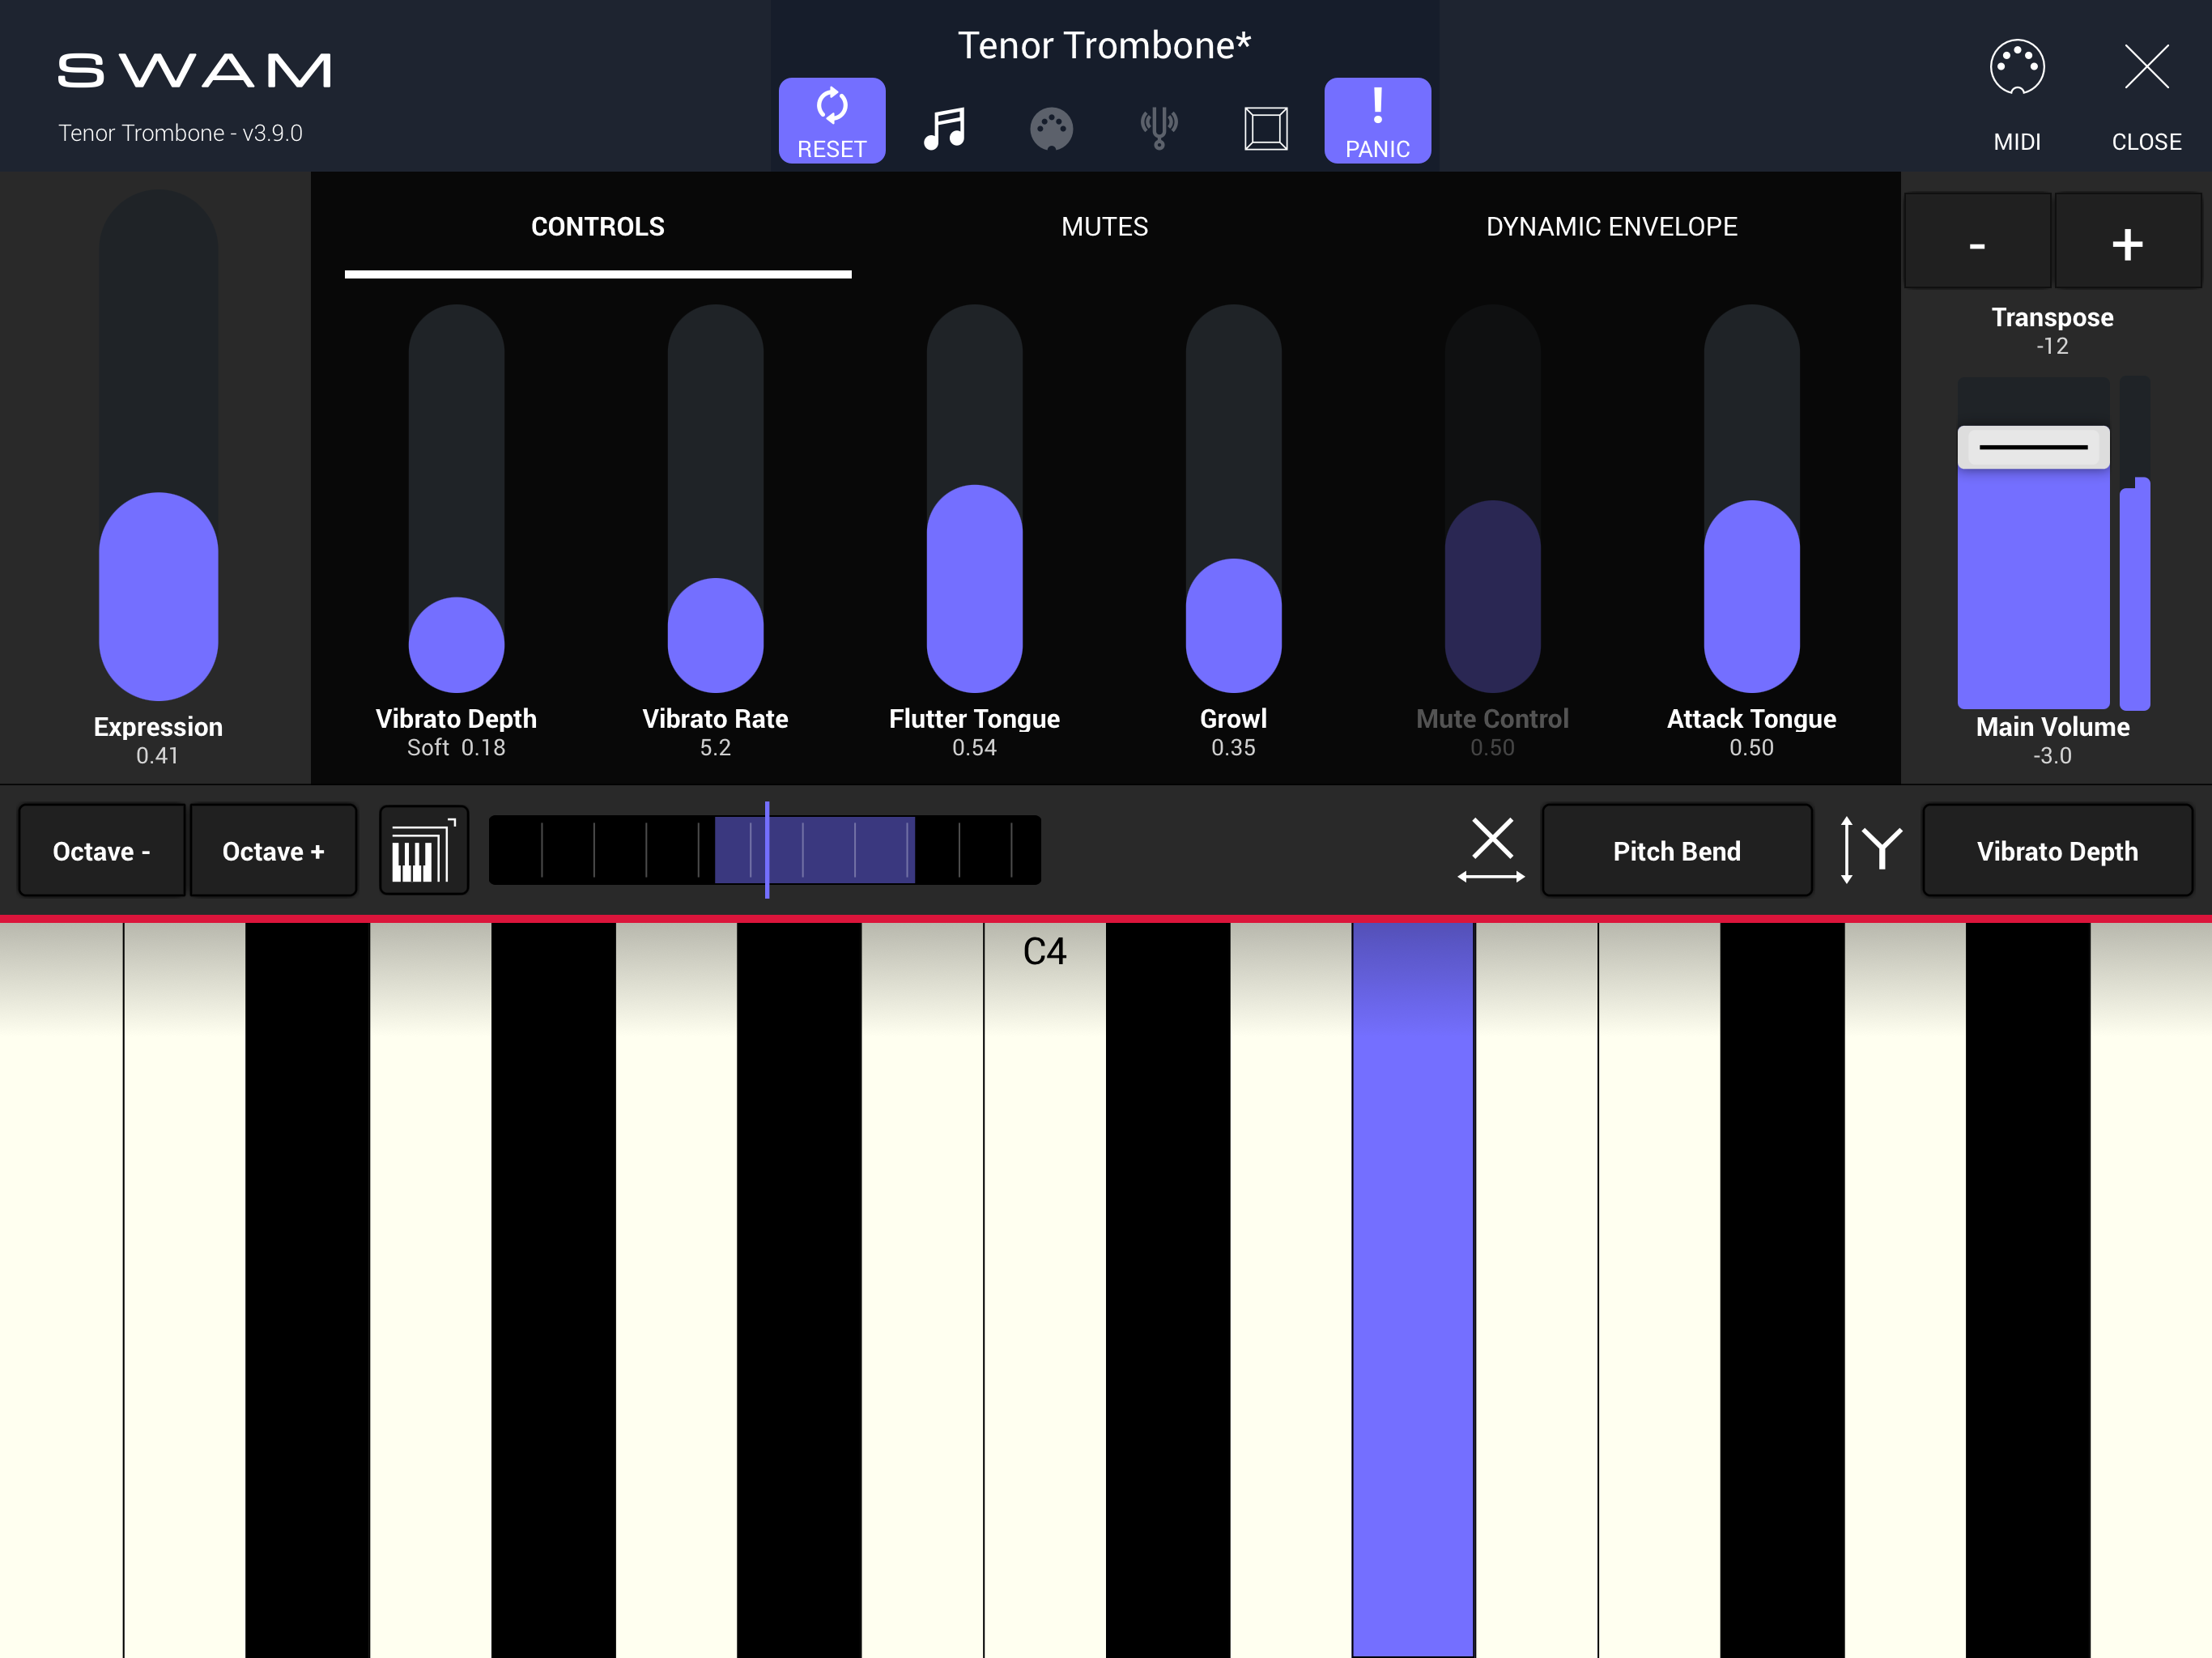
Task: Adjust the Attack Tongue slider
Action: (x=1751, y=498)
